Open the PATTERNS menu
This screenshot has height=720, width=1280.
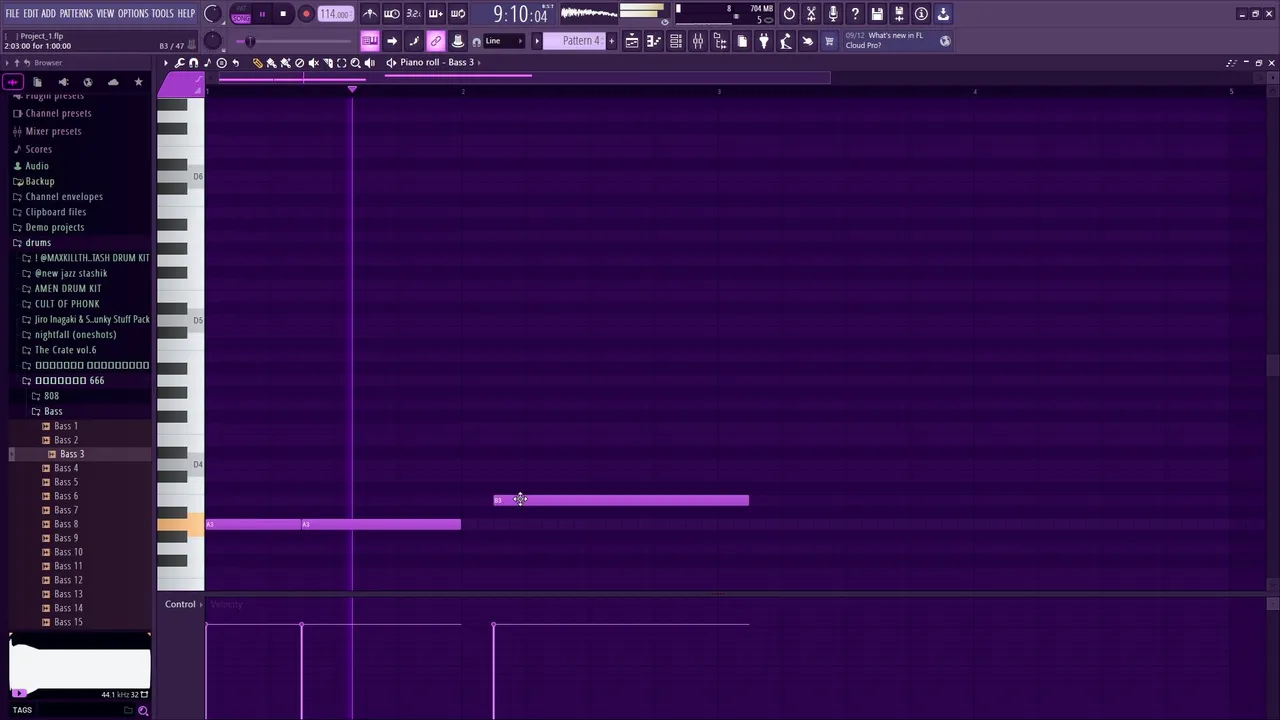[76, 14]
